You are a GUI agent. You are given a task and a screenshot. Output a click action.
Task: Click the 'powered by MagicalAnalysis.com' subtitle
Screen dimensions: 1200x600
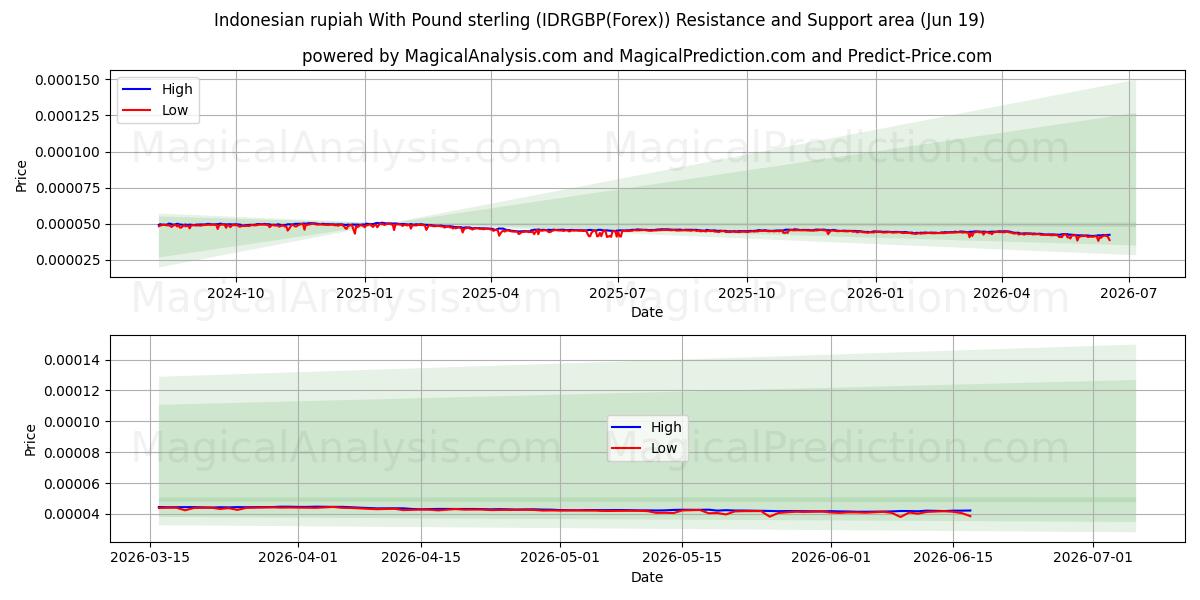click(x=647, y=56)
